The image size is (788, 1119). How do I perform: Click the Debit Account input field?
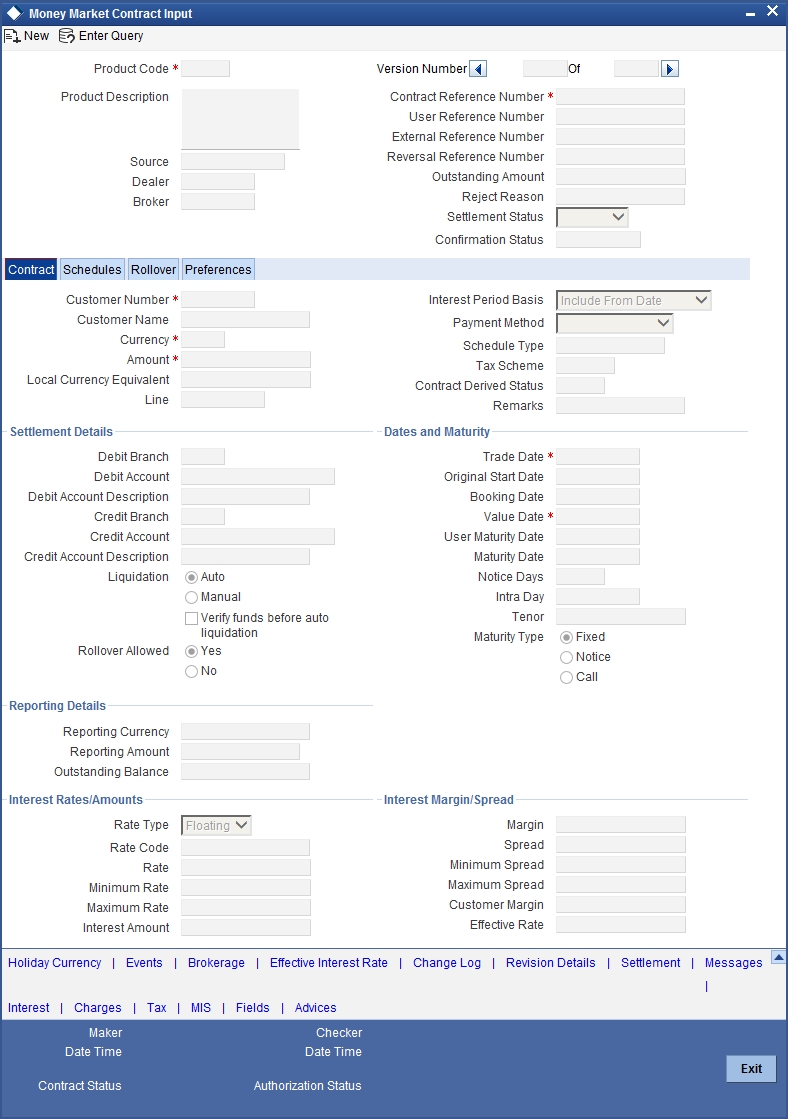click(x=258, y=477)
